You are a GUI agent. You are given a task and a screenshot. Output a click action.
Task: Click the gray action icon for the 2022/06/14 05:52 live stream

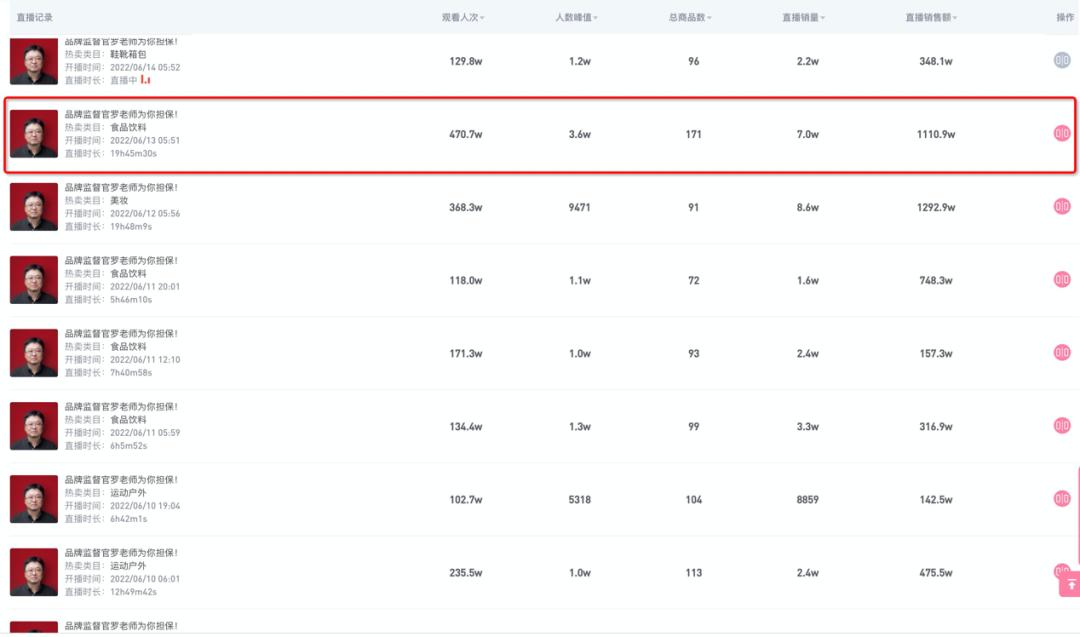(x=1062, y=60)
